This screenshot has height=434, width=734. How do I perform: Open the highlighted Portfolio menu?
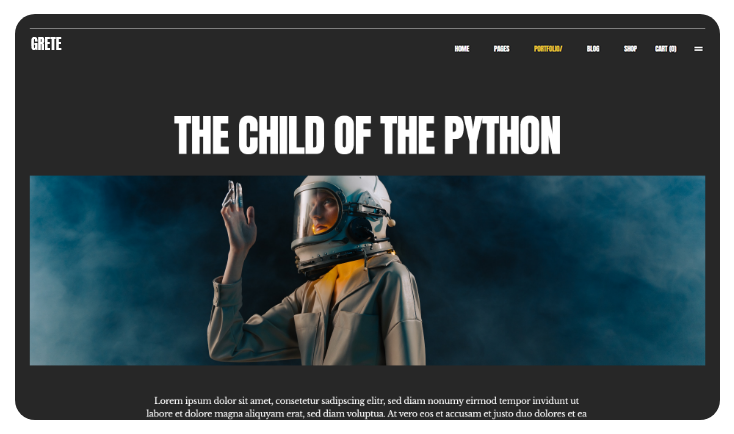[x=548, y=48]
